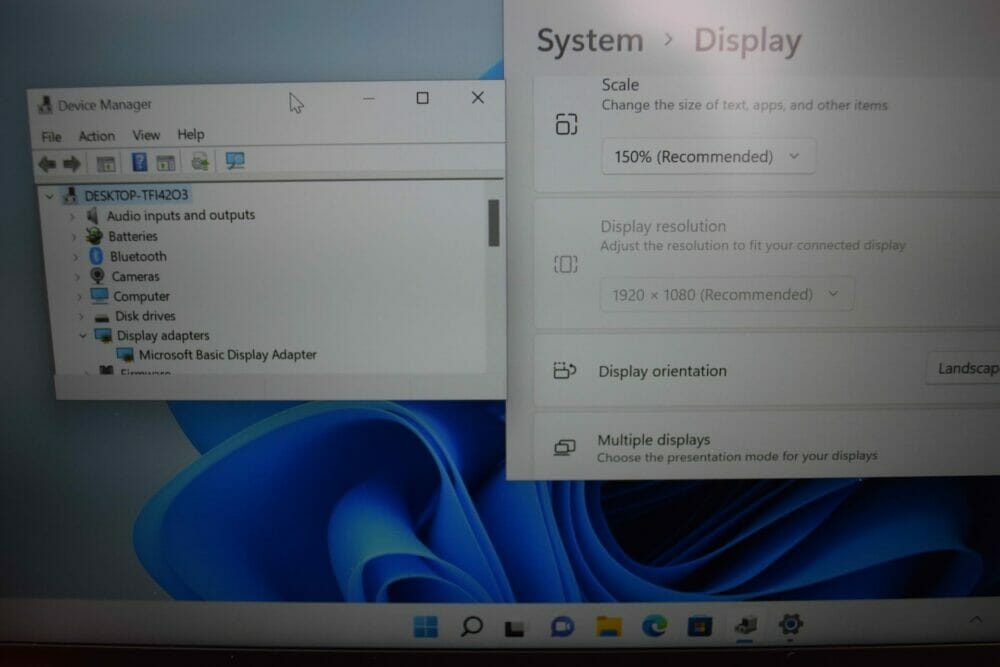Screen dimensions: 1000x667
Task: Switch to Device Manager via taskbar icon
Action: (745, 626)
